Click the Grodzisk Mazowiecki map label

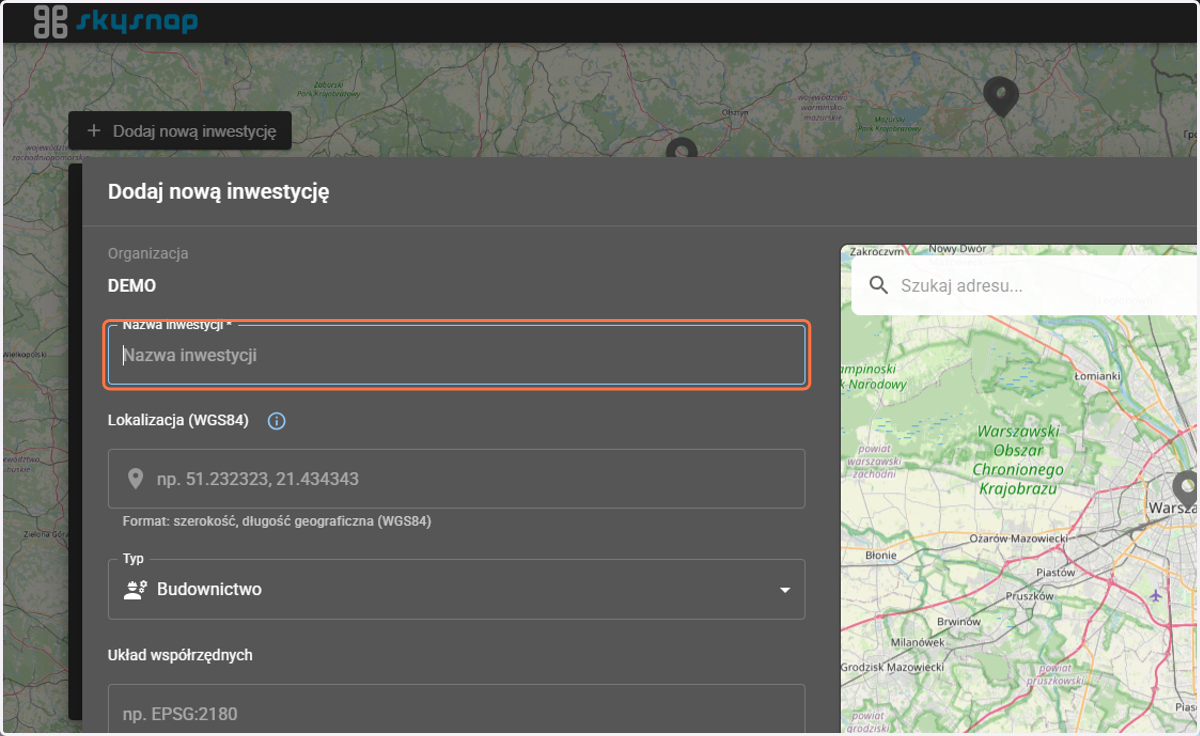click(x=893, y=667)
